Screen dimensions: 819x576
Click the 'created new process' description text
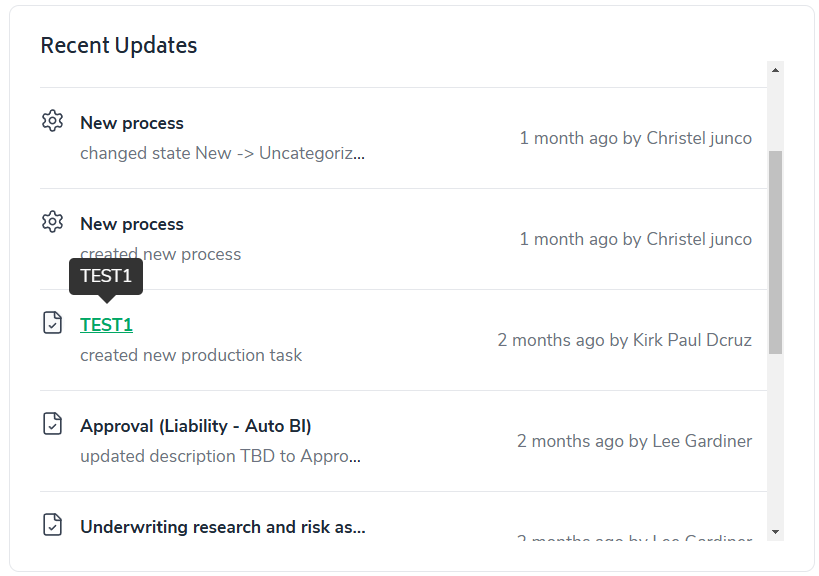160,255
